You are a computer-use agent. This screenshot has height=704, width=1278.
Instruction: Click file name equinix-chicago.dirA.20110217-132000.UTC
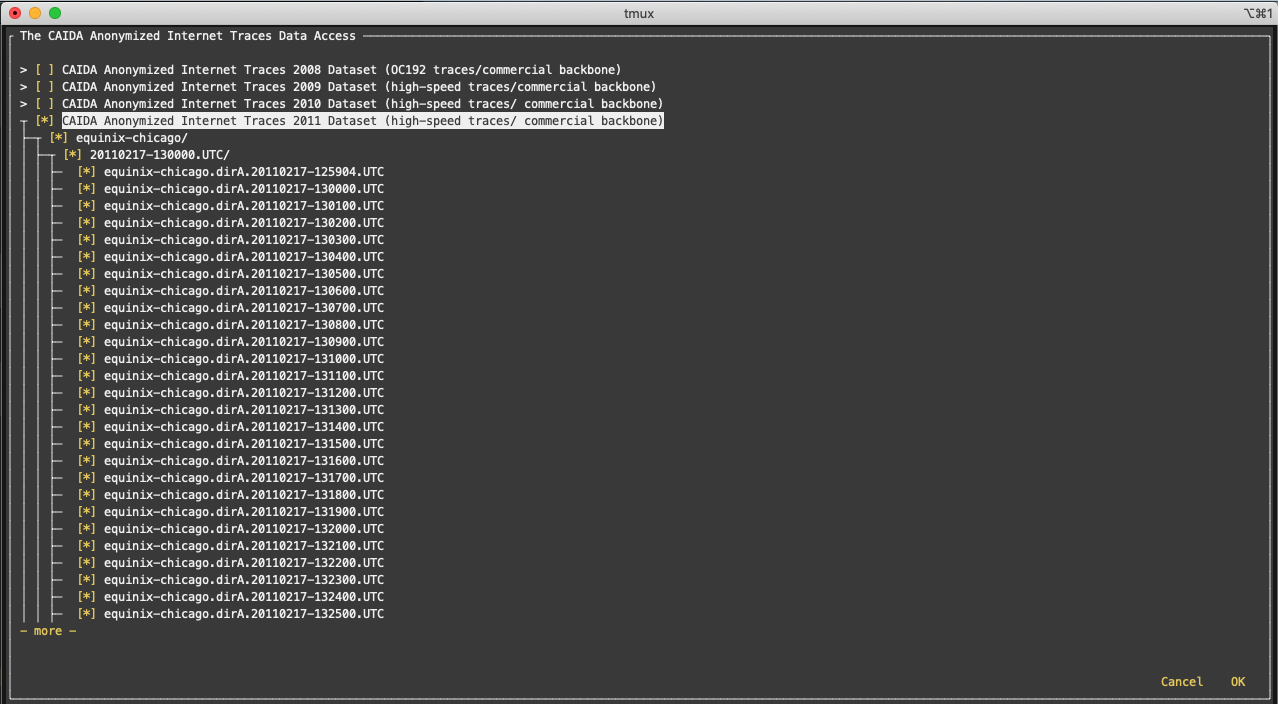pos(244,529)
